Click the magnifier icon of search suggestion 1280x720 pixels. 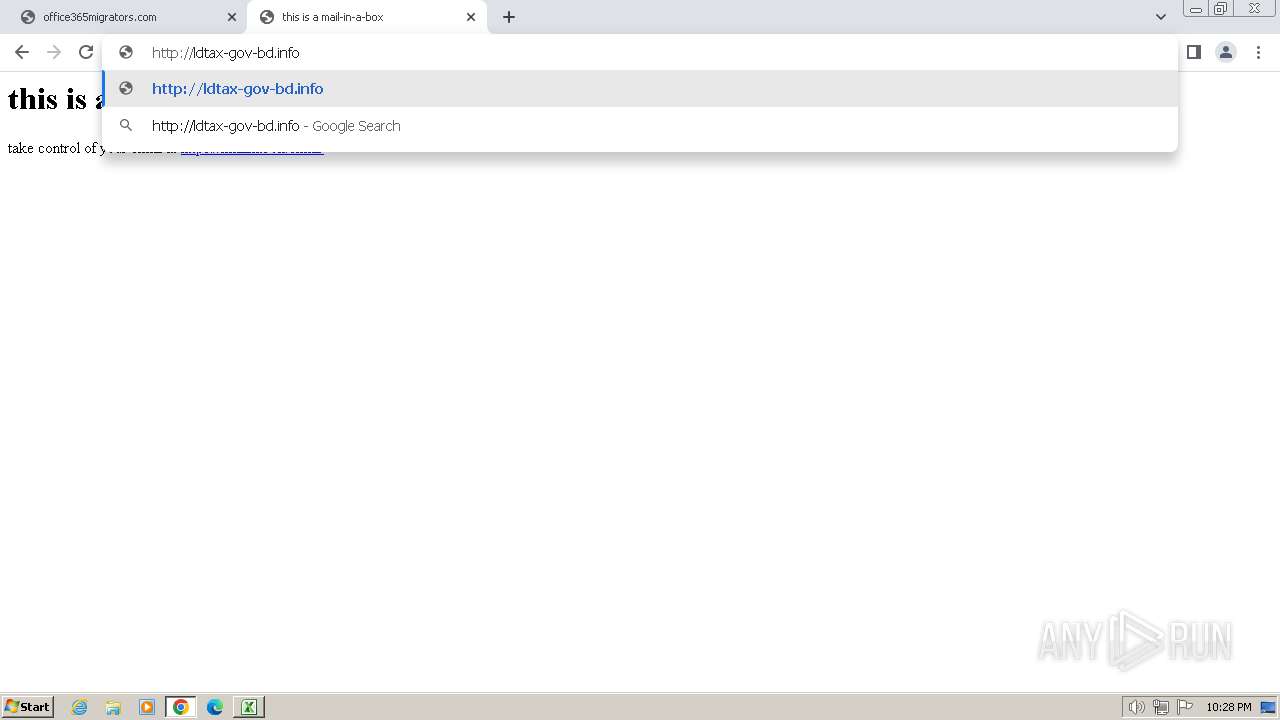point(126,126)
